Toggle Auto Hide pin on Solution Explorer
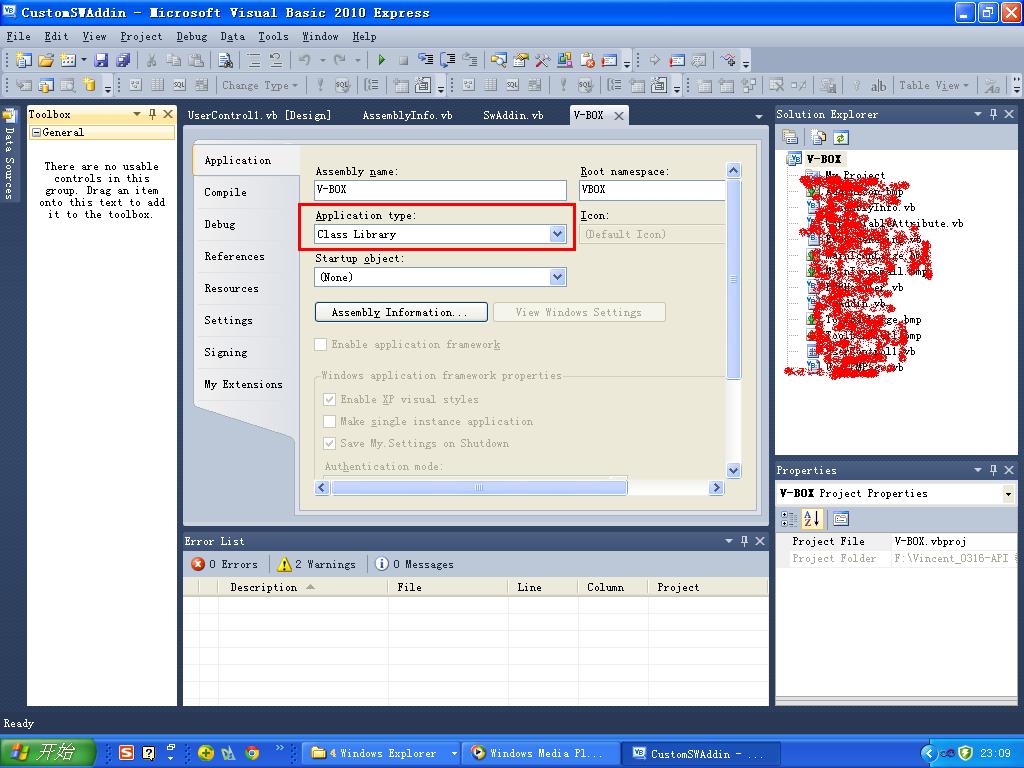The height and width of the screenshot is (768, 1024). (x=993, y=114)
